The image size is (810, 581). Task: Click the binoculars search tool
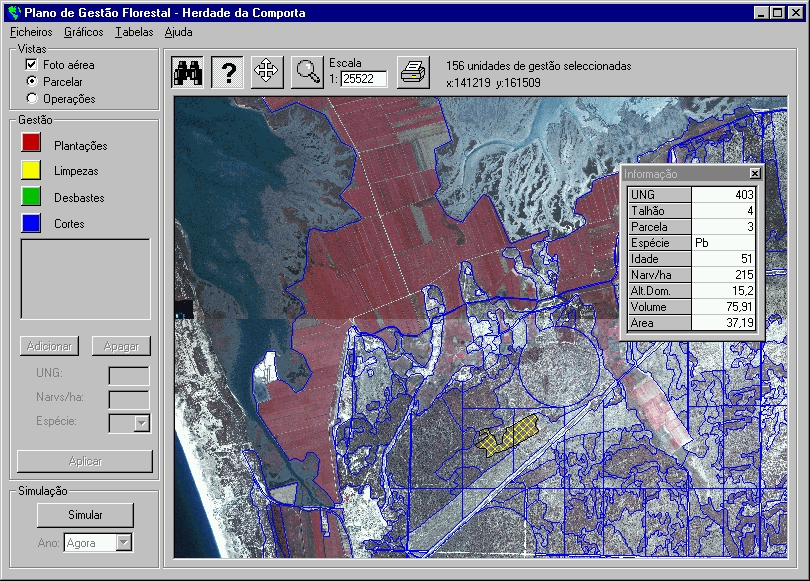tap(188, 72)
